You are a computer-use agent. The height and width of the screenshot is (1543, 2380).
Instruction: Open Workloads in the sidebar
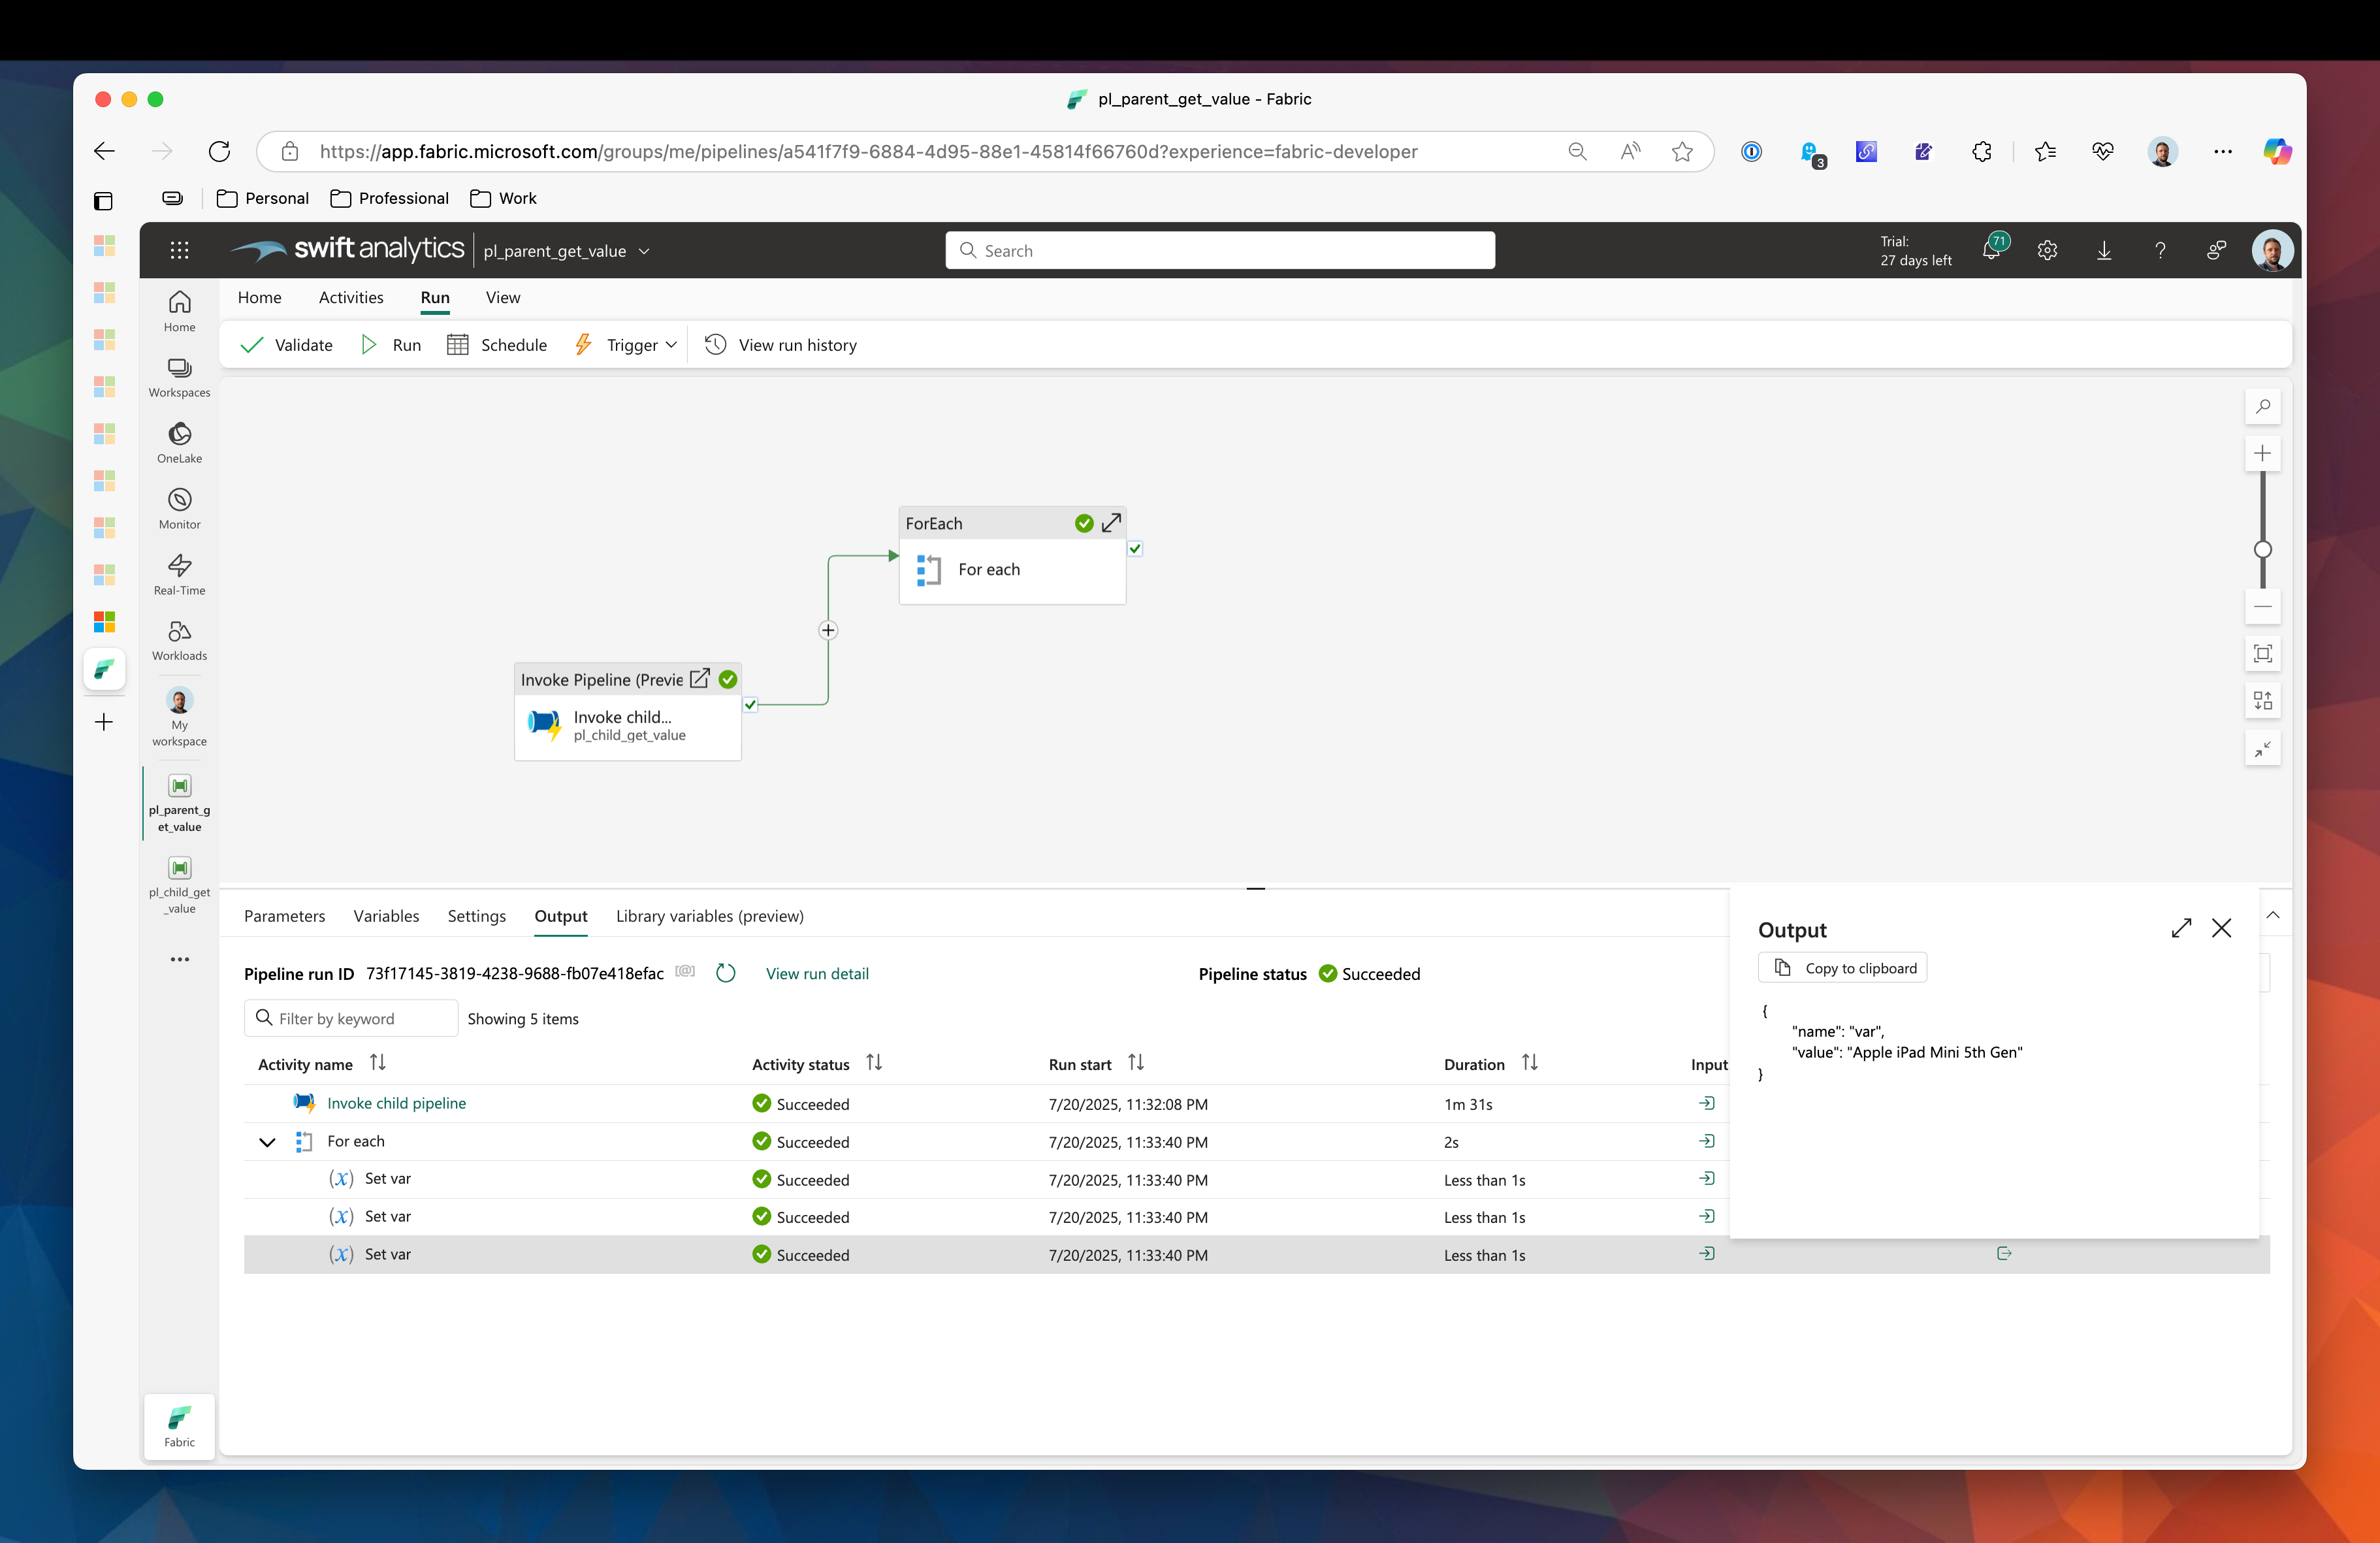[179, 641]
